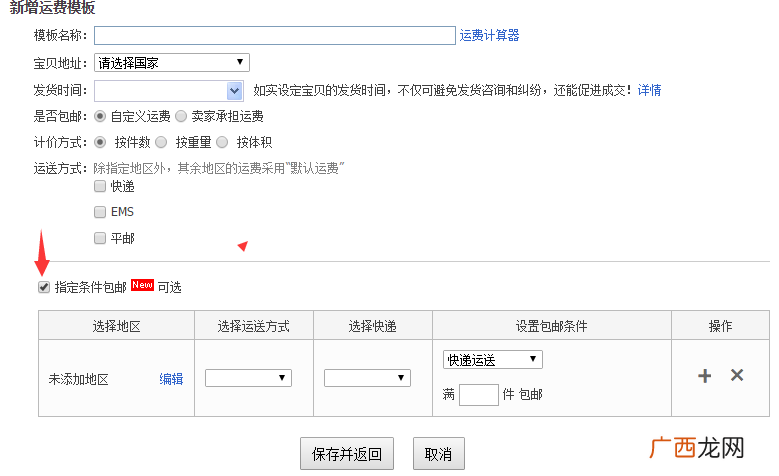Viewport: 779px width, 476px height.
Task: Open the 选择运送方式 column dropdown
Action: click(248, 378)
